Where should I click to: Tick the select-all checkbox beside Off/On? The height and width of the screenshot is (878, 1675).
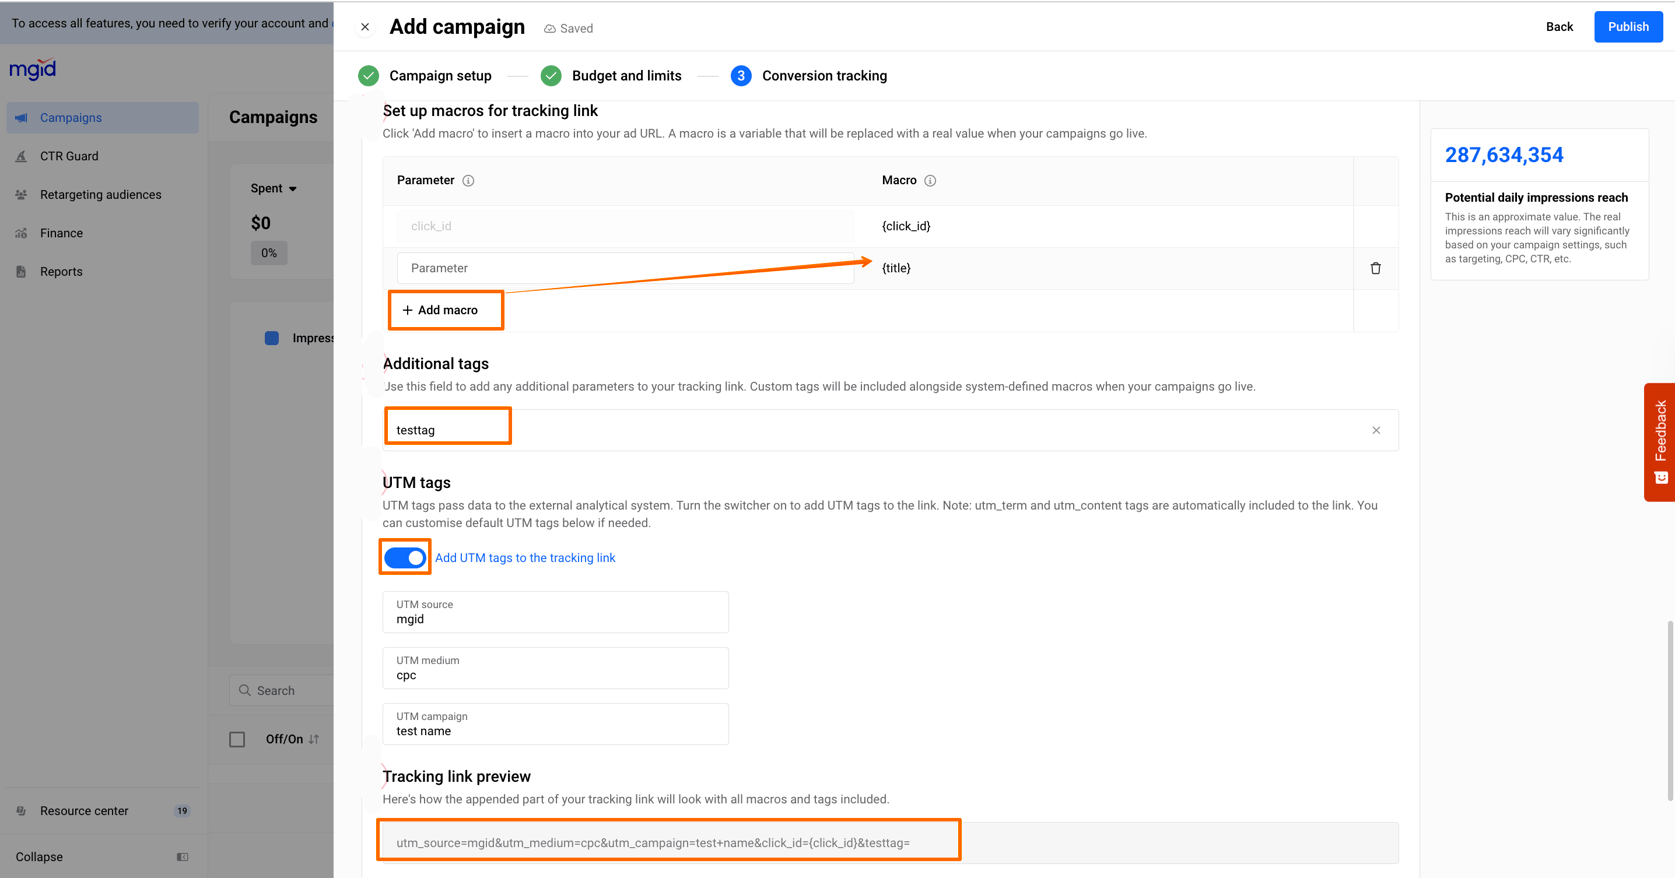pyautogui.click(x=237, y=739)
